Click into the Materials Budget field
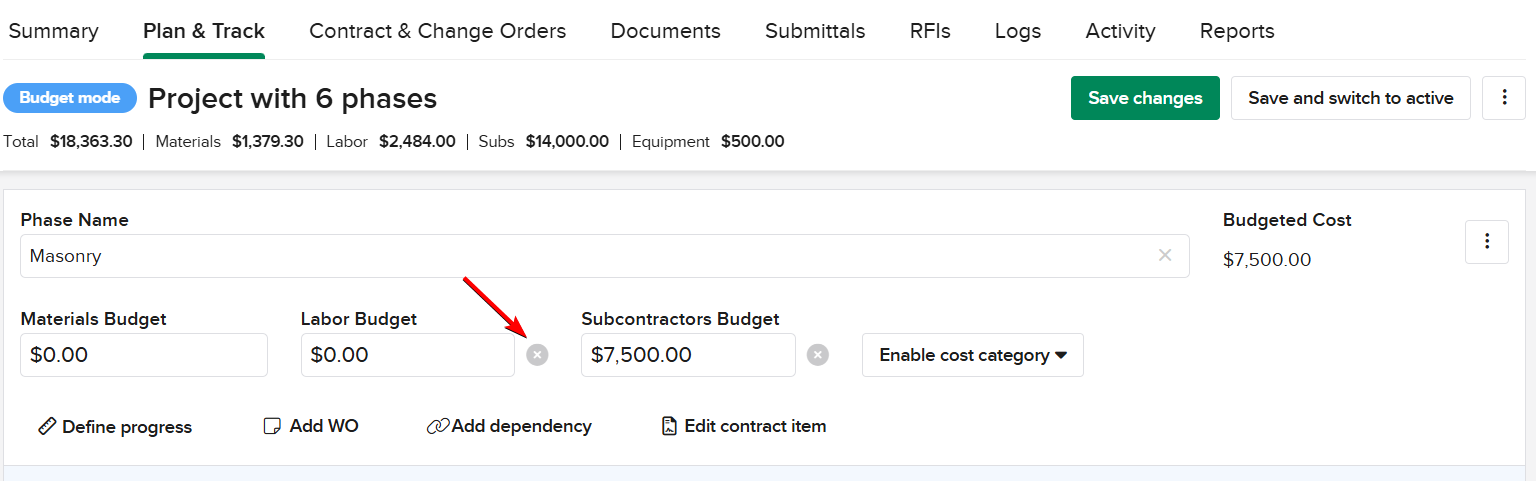 coord(144,355)
